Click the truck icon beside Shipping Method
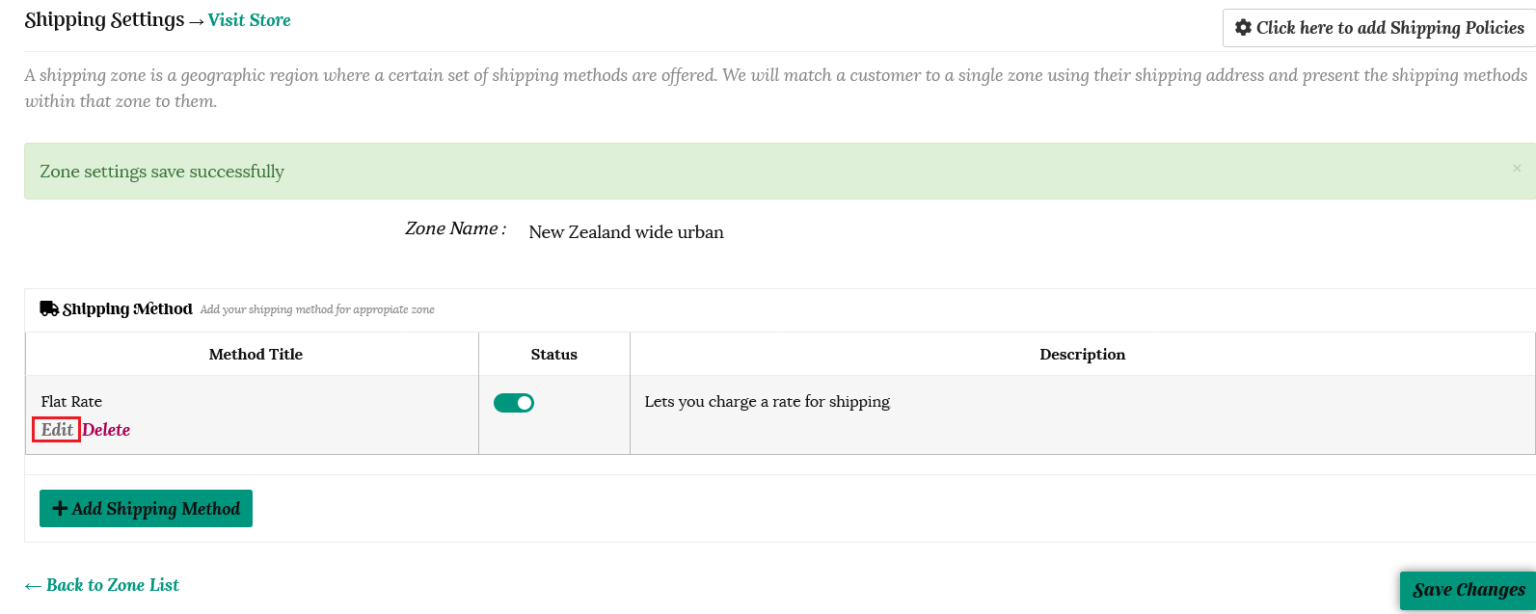Image resolution: width=1536 pixels, height=614 pixels. [49, 309]
